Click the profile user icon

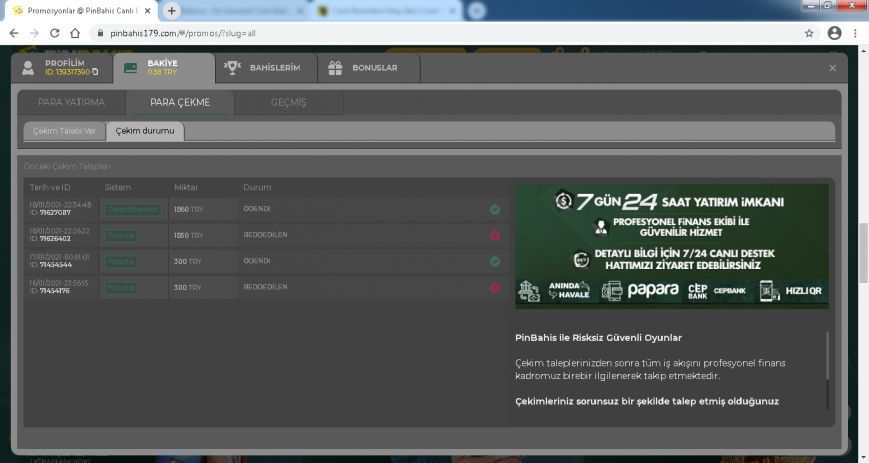(x=28, y=68)
